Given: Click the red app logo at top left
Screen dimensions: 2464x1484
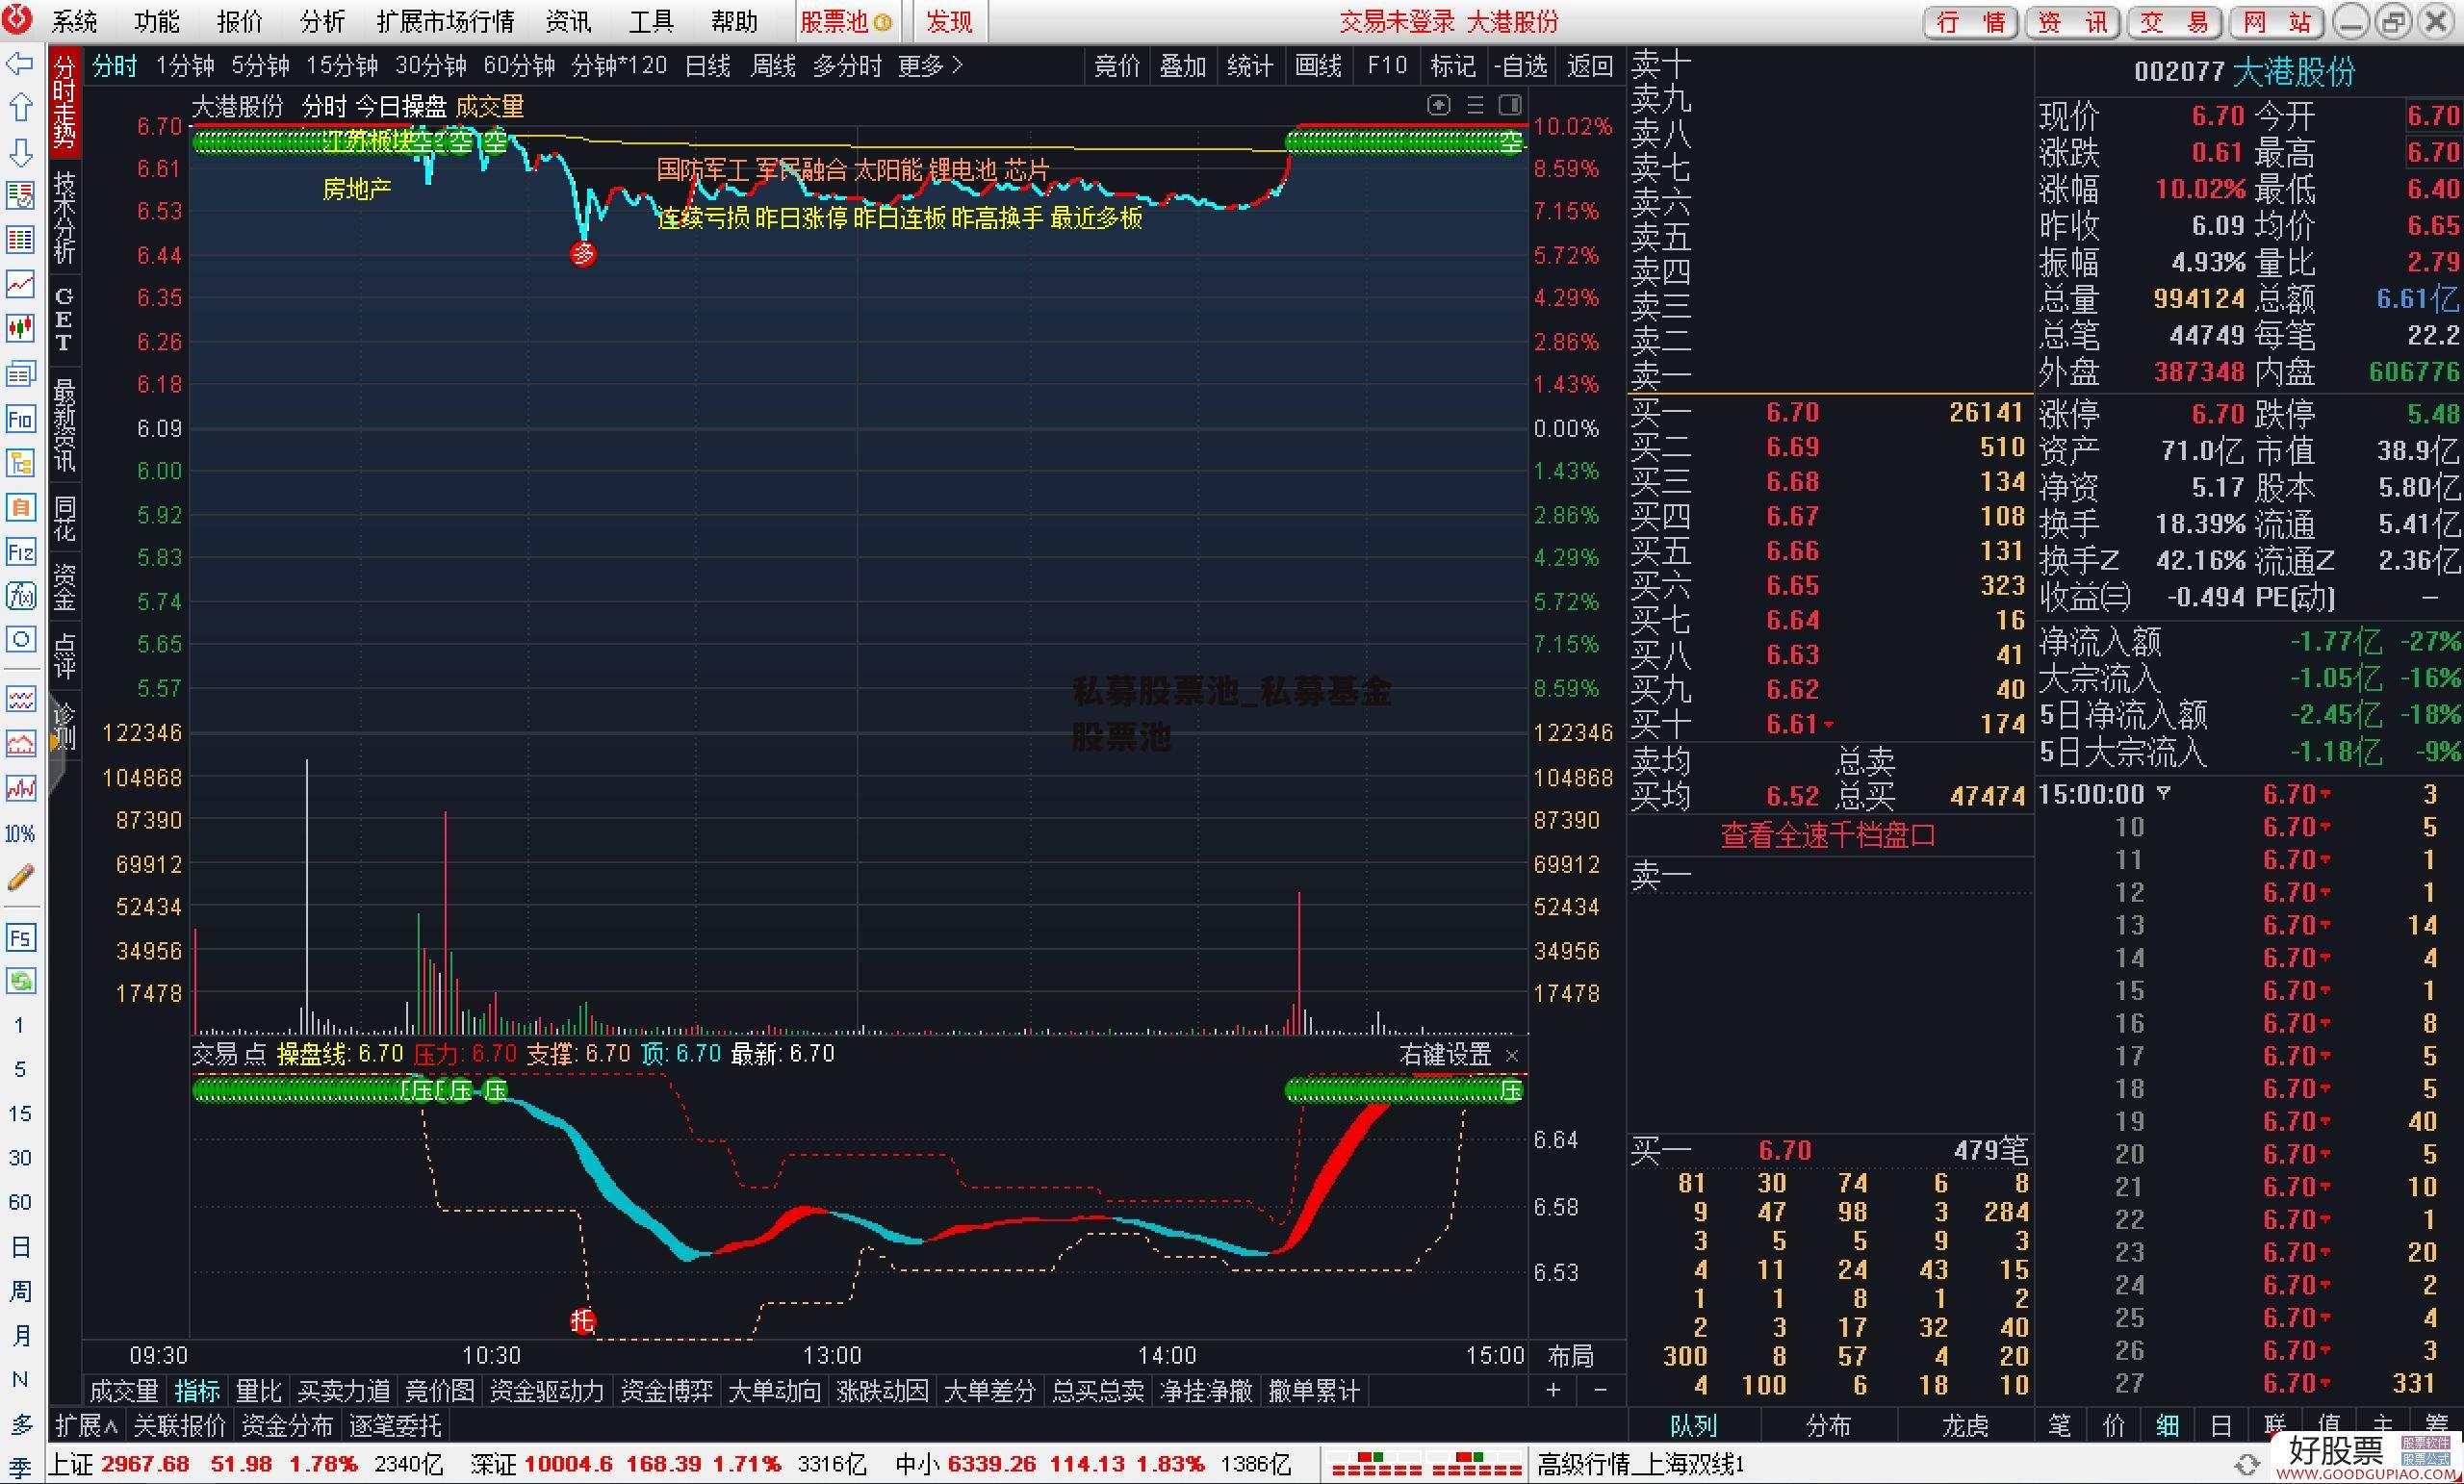Looking at the screenshot, I should (x=17, y=18).
